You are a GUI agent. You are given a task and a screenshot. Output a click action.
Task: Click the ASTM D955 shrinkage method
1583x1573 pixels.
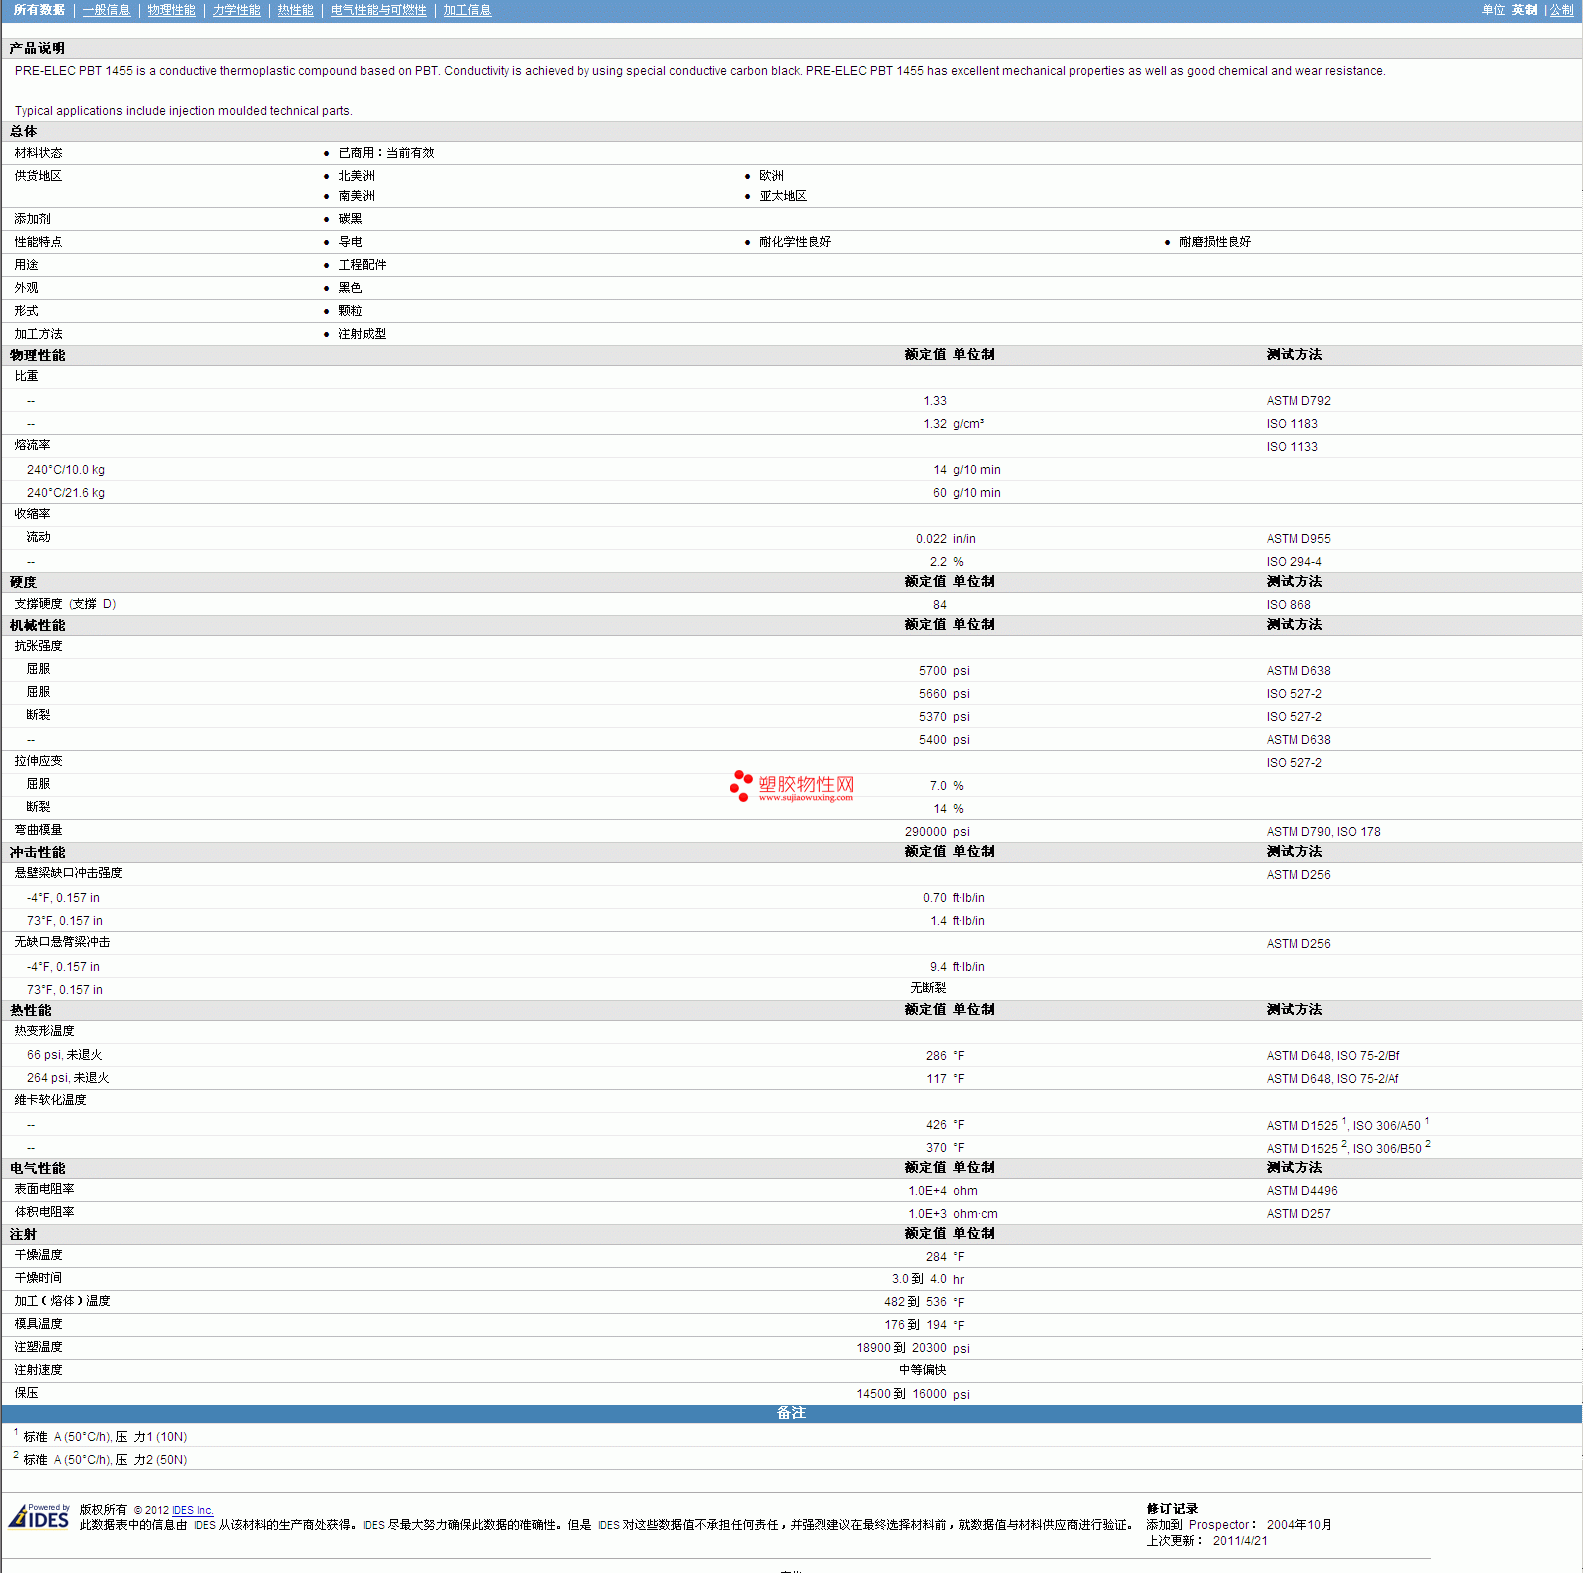click(1298, 539)
